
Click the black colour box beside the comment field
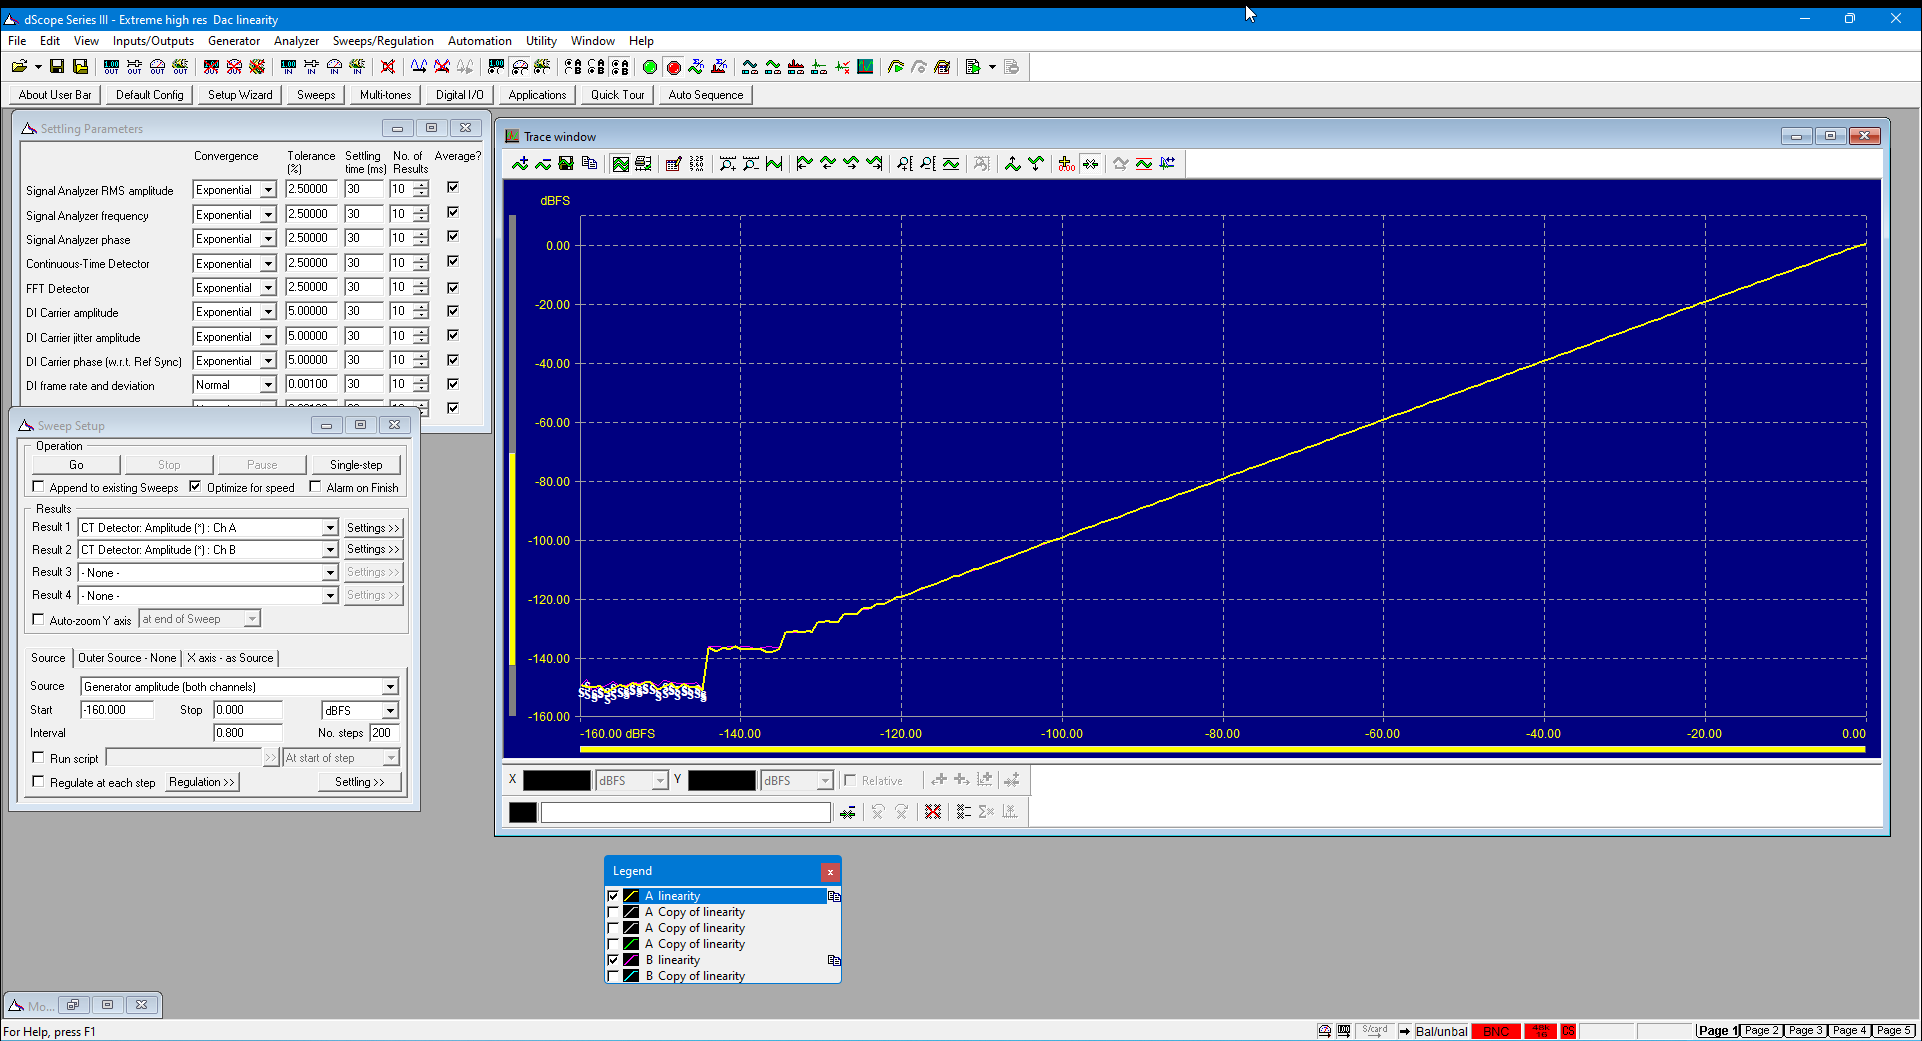[x=522, y=812]
